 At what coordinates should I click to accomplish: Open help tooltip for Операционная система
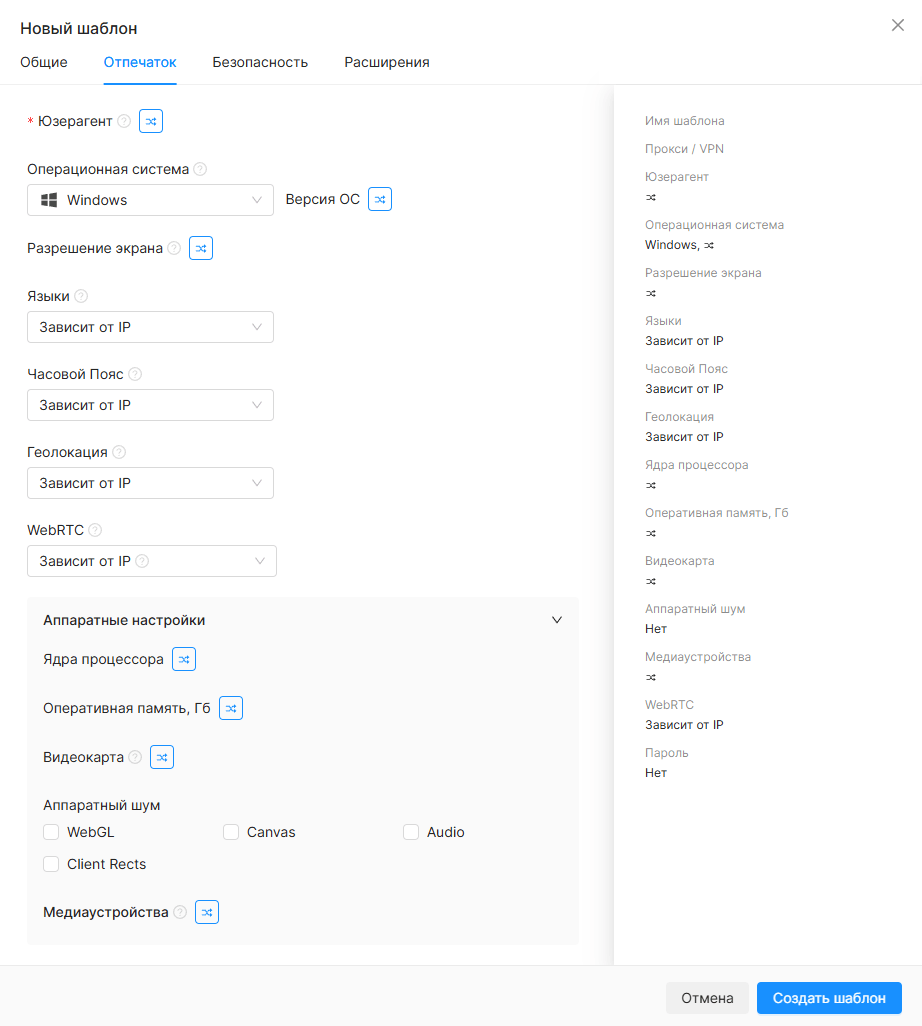pos(200,169)
